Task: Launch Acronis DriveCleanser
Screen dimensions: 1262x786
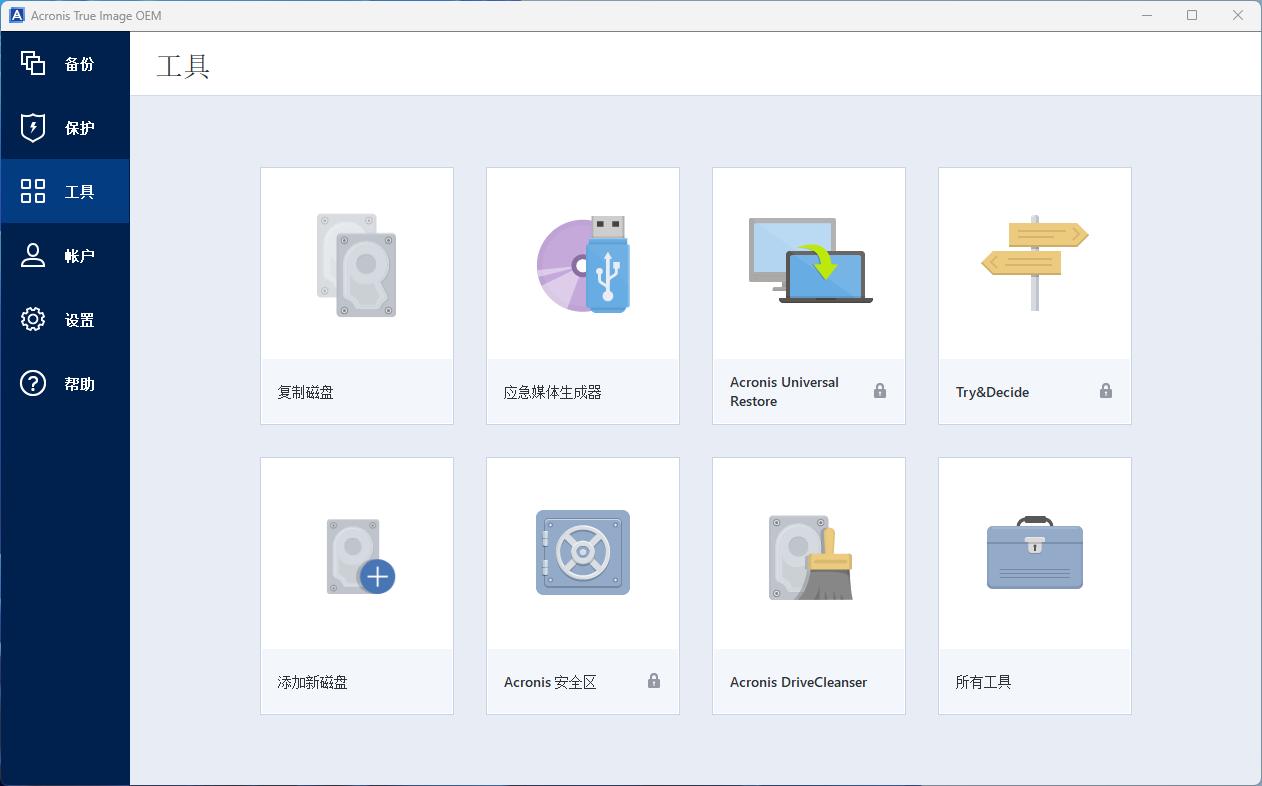Action: (x=808, y=585)
